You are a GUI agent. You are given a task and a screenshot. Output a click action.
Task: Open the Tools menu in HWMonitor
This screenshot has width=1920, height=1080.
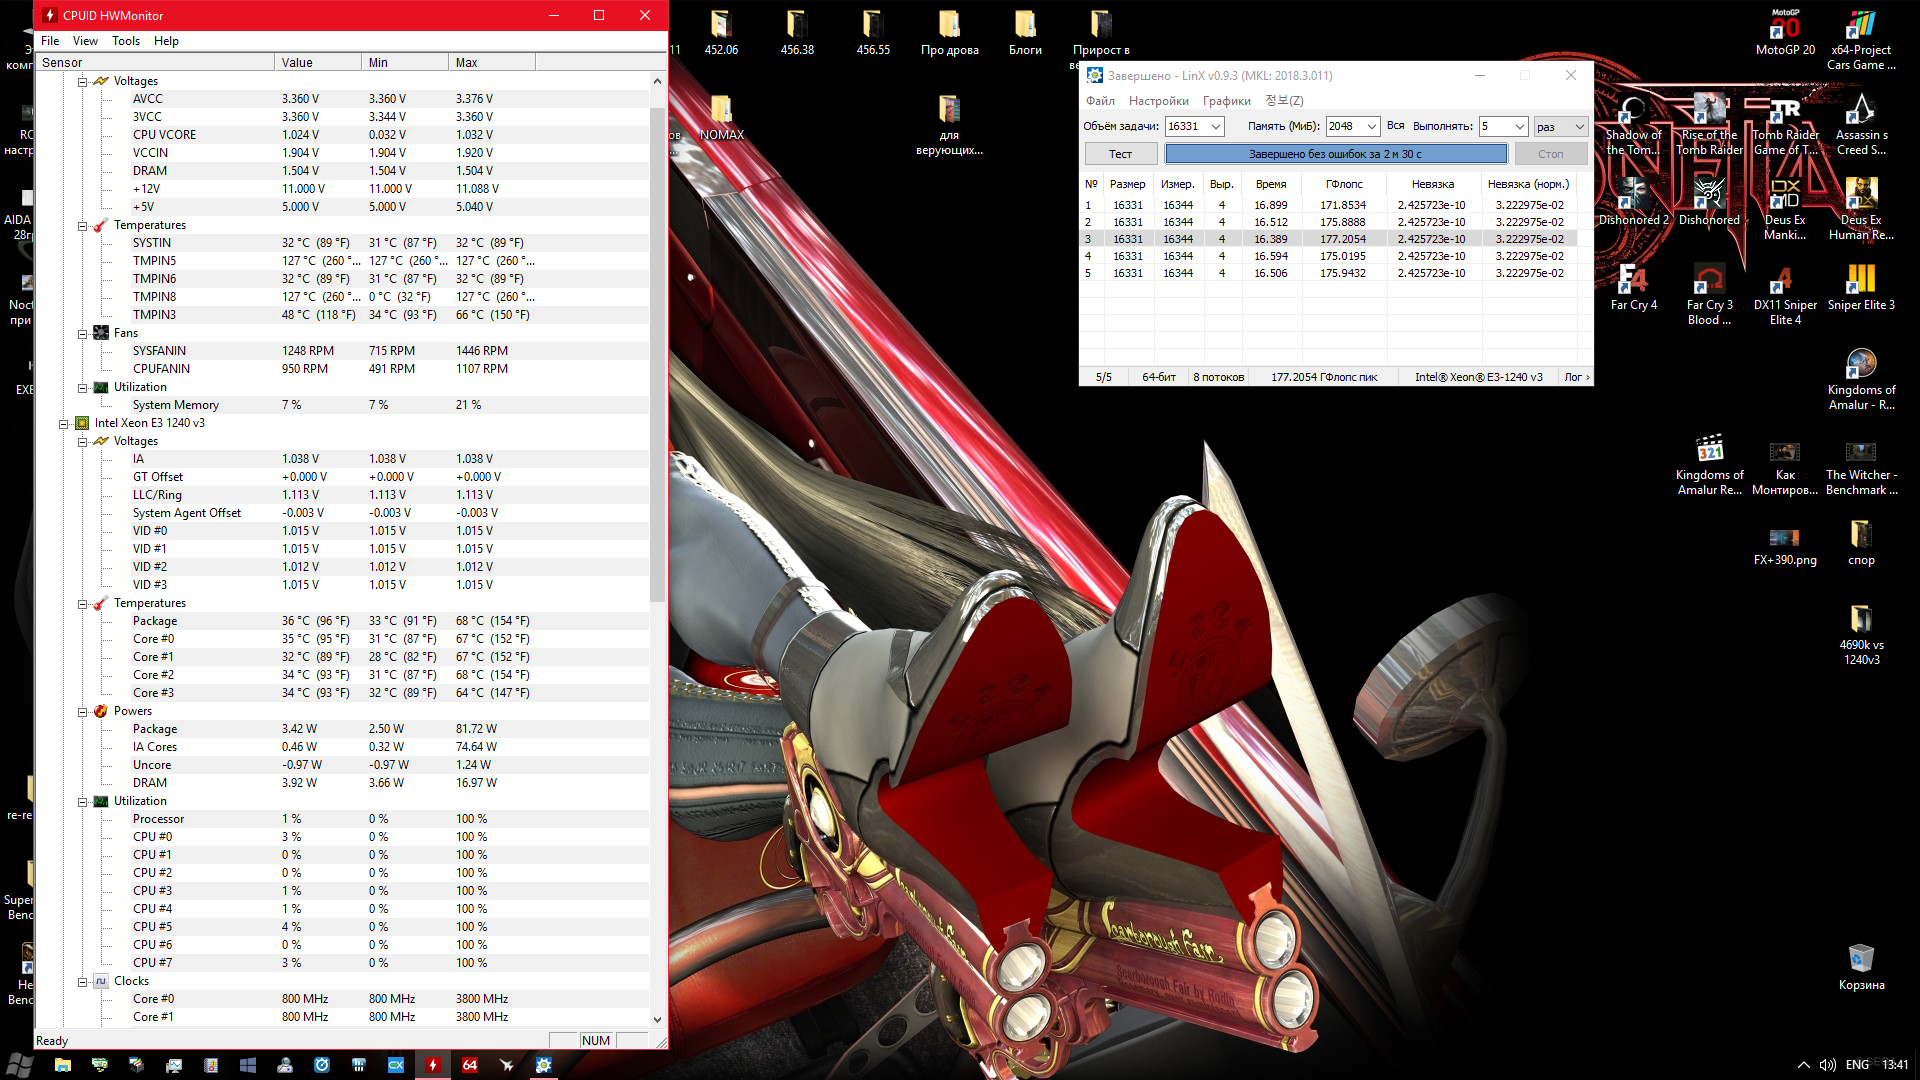pos(125,41)
